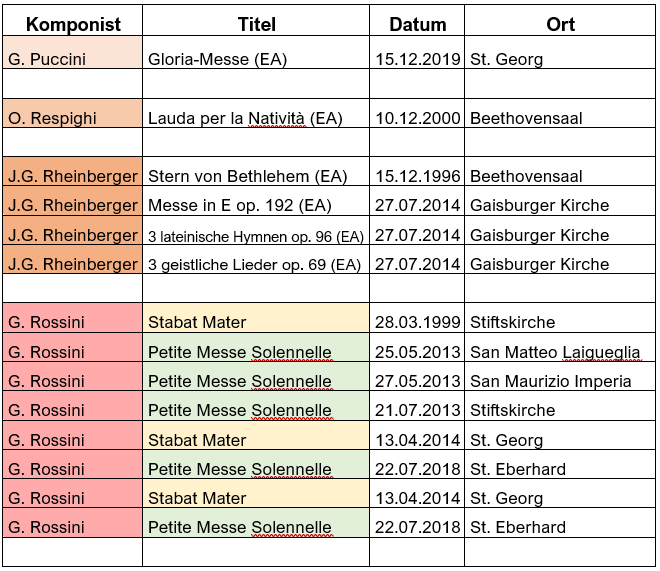Click the Ort header cell

point(560,21)
